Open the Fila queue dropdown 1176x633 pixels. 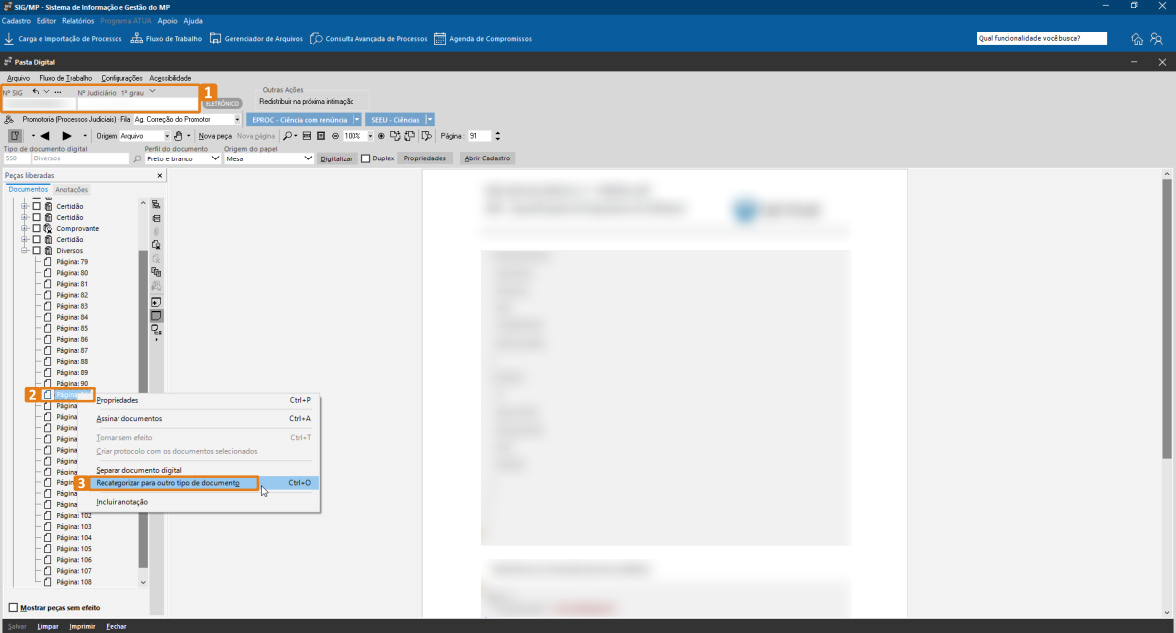click(187, 119)
